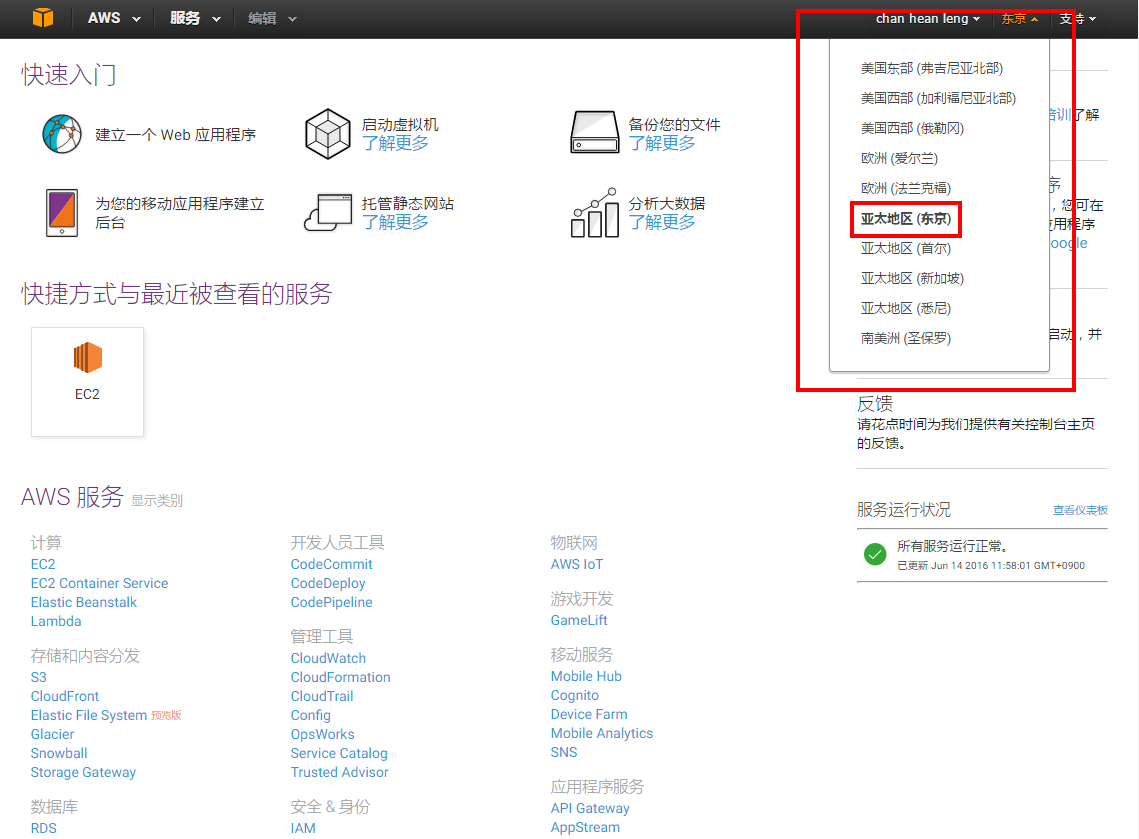Click 了解更多 under 启动虚拟机

pyautogui.click(x=395, y=143)
